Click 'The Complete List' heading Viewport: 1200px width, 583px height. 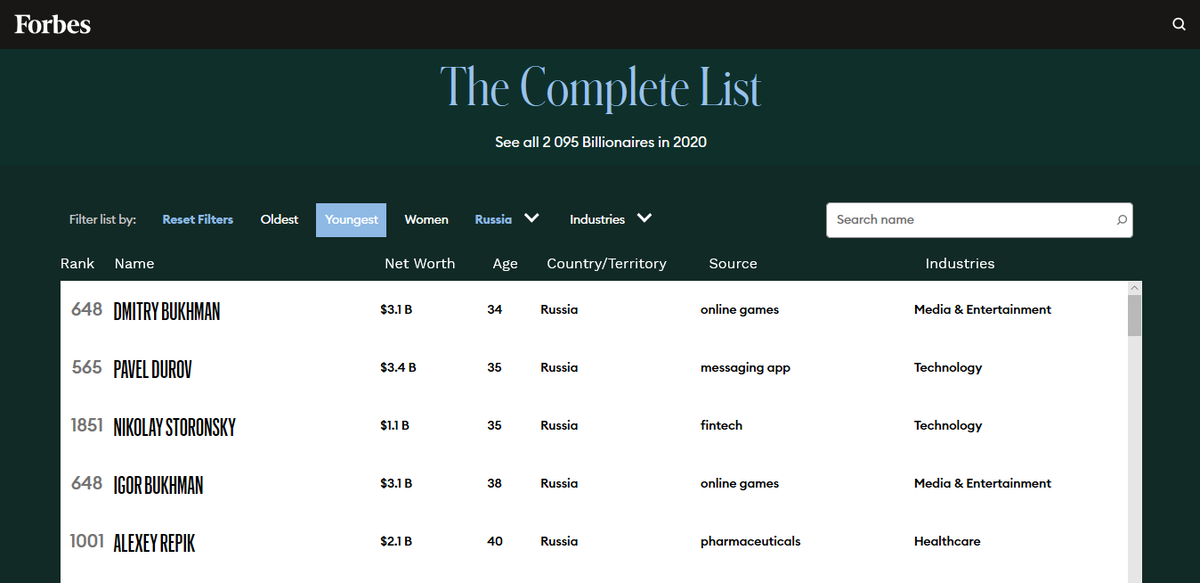[600, 88]
